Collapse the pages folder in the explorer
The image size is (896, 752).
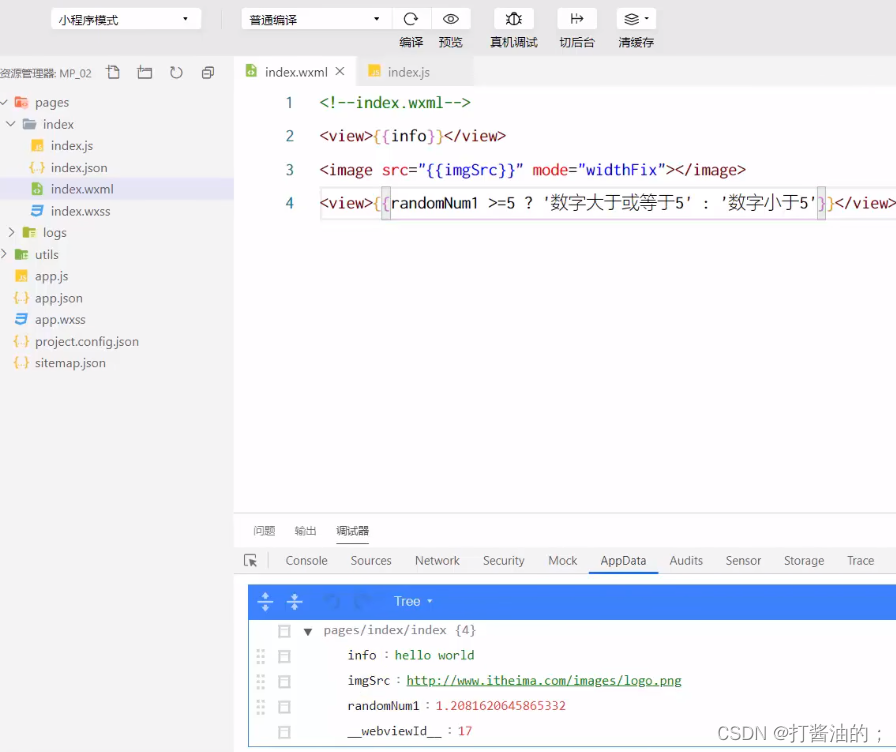pos(5,102)
